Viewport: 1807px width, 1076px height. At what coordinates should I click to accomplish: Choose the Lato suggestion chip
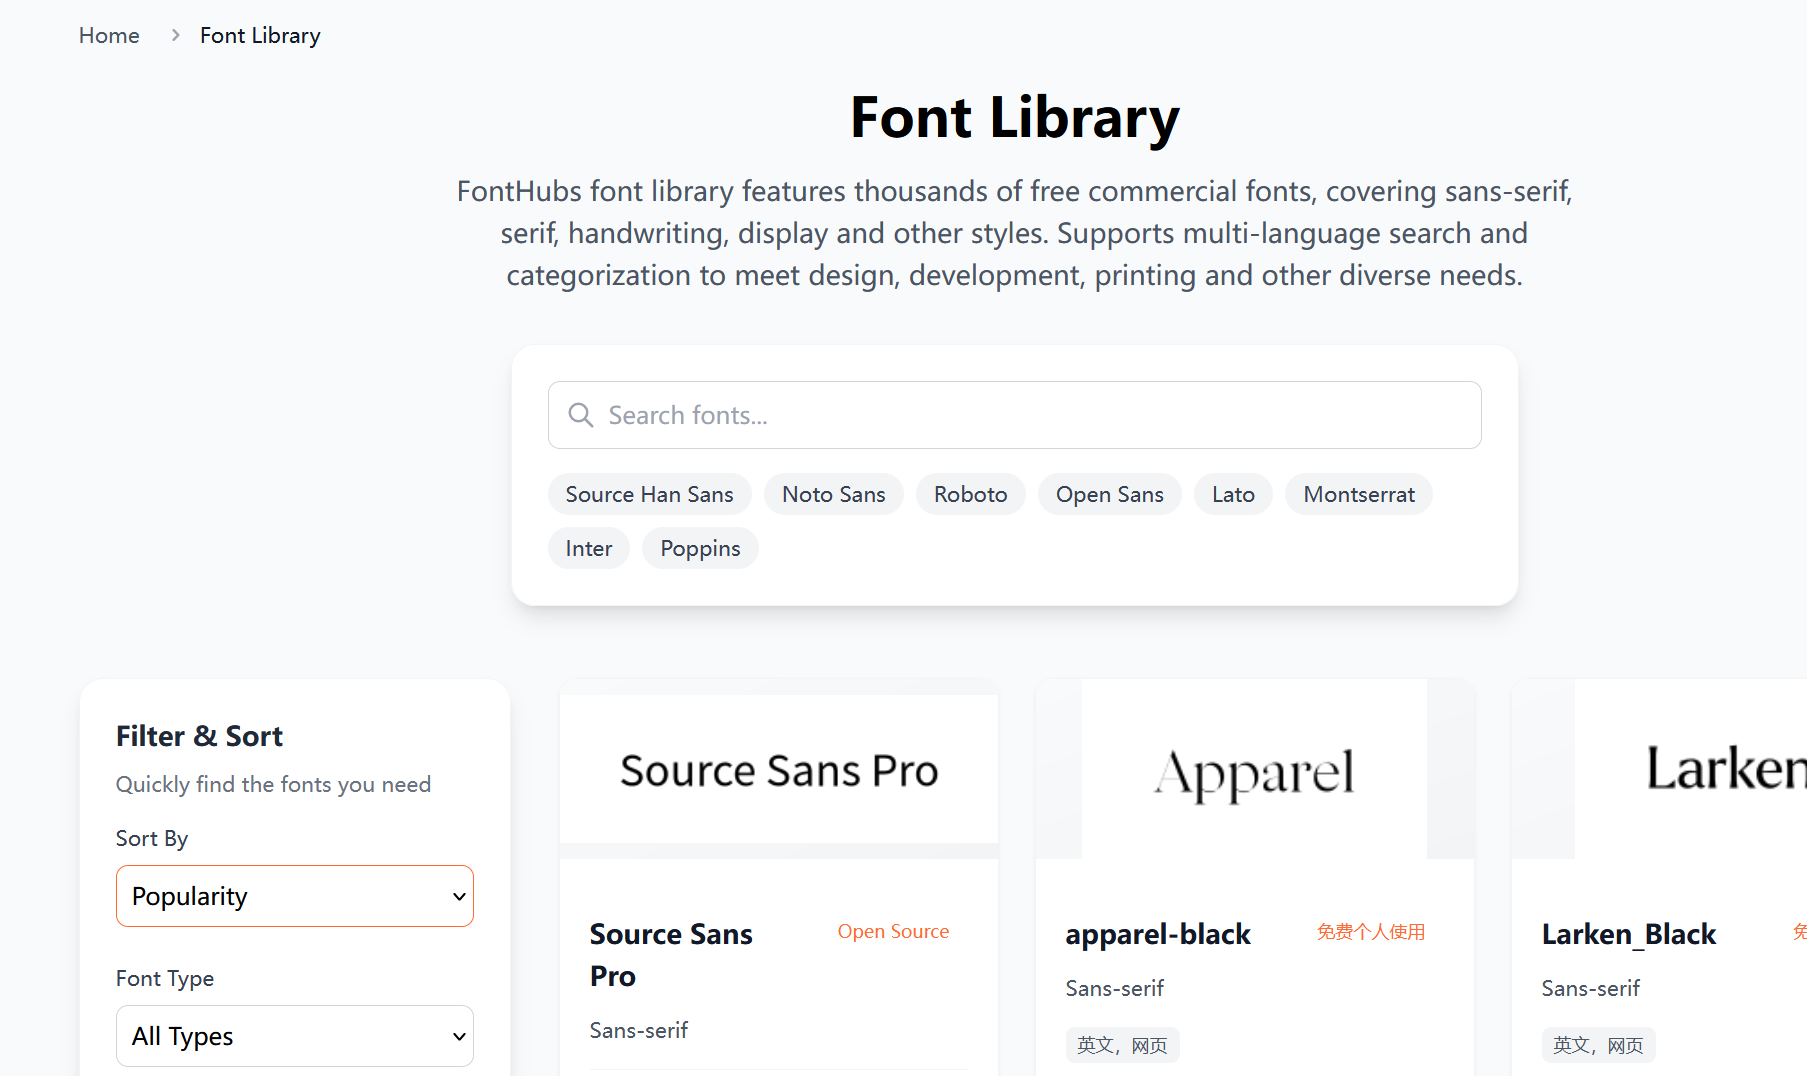(1233, 494)
